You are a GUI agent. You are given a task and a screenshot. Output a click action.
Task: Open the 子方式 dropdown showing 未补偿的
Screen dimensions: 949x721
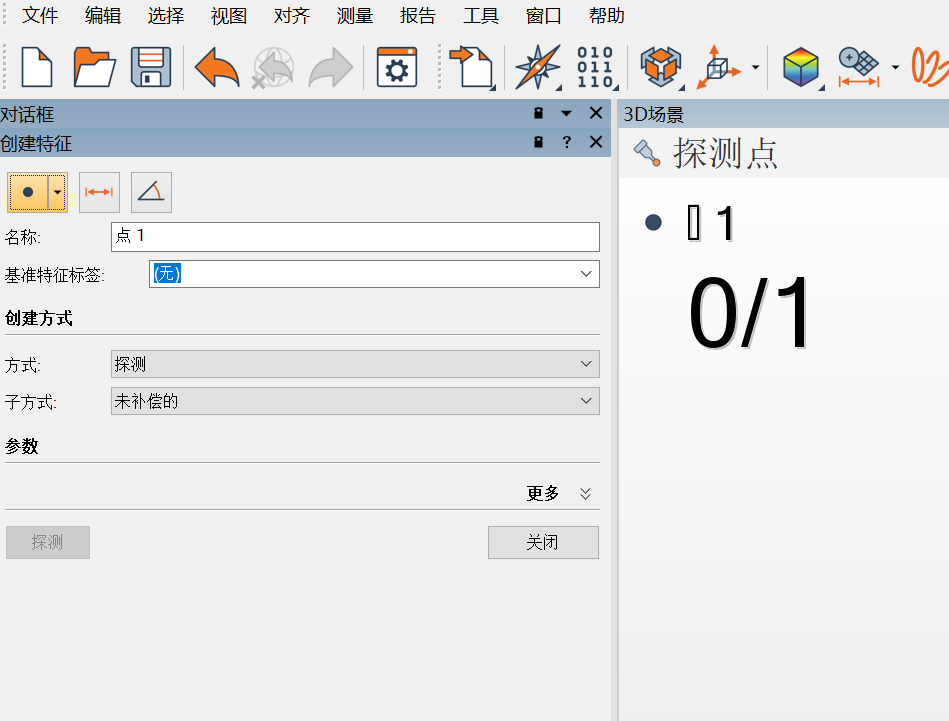pos(355,401)
